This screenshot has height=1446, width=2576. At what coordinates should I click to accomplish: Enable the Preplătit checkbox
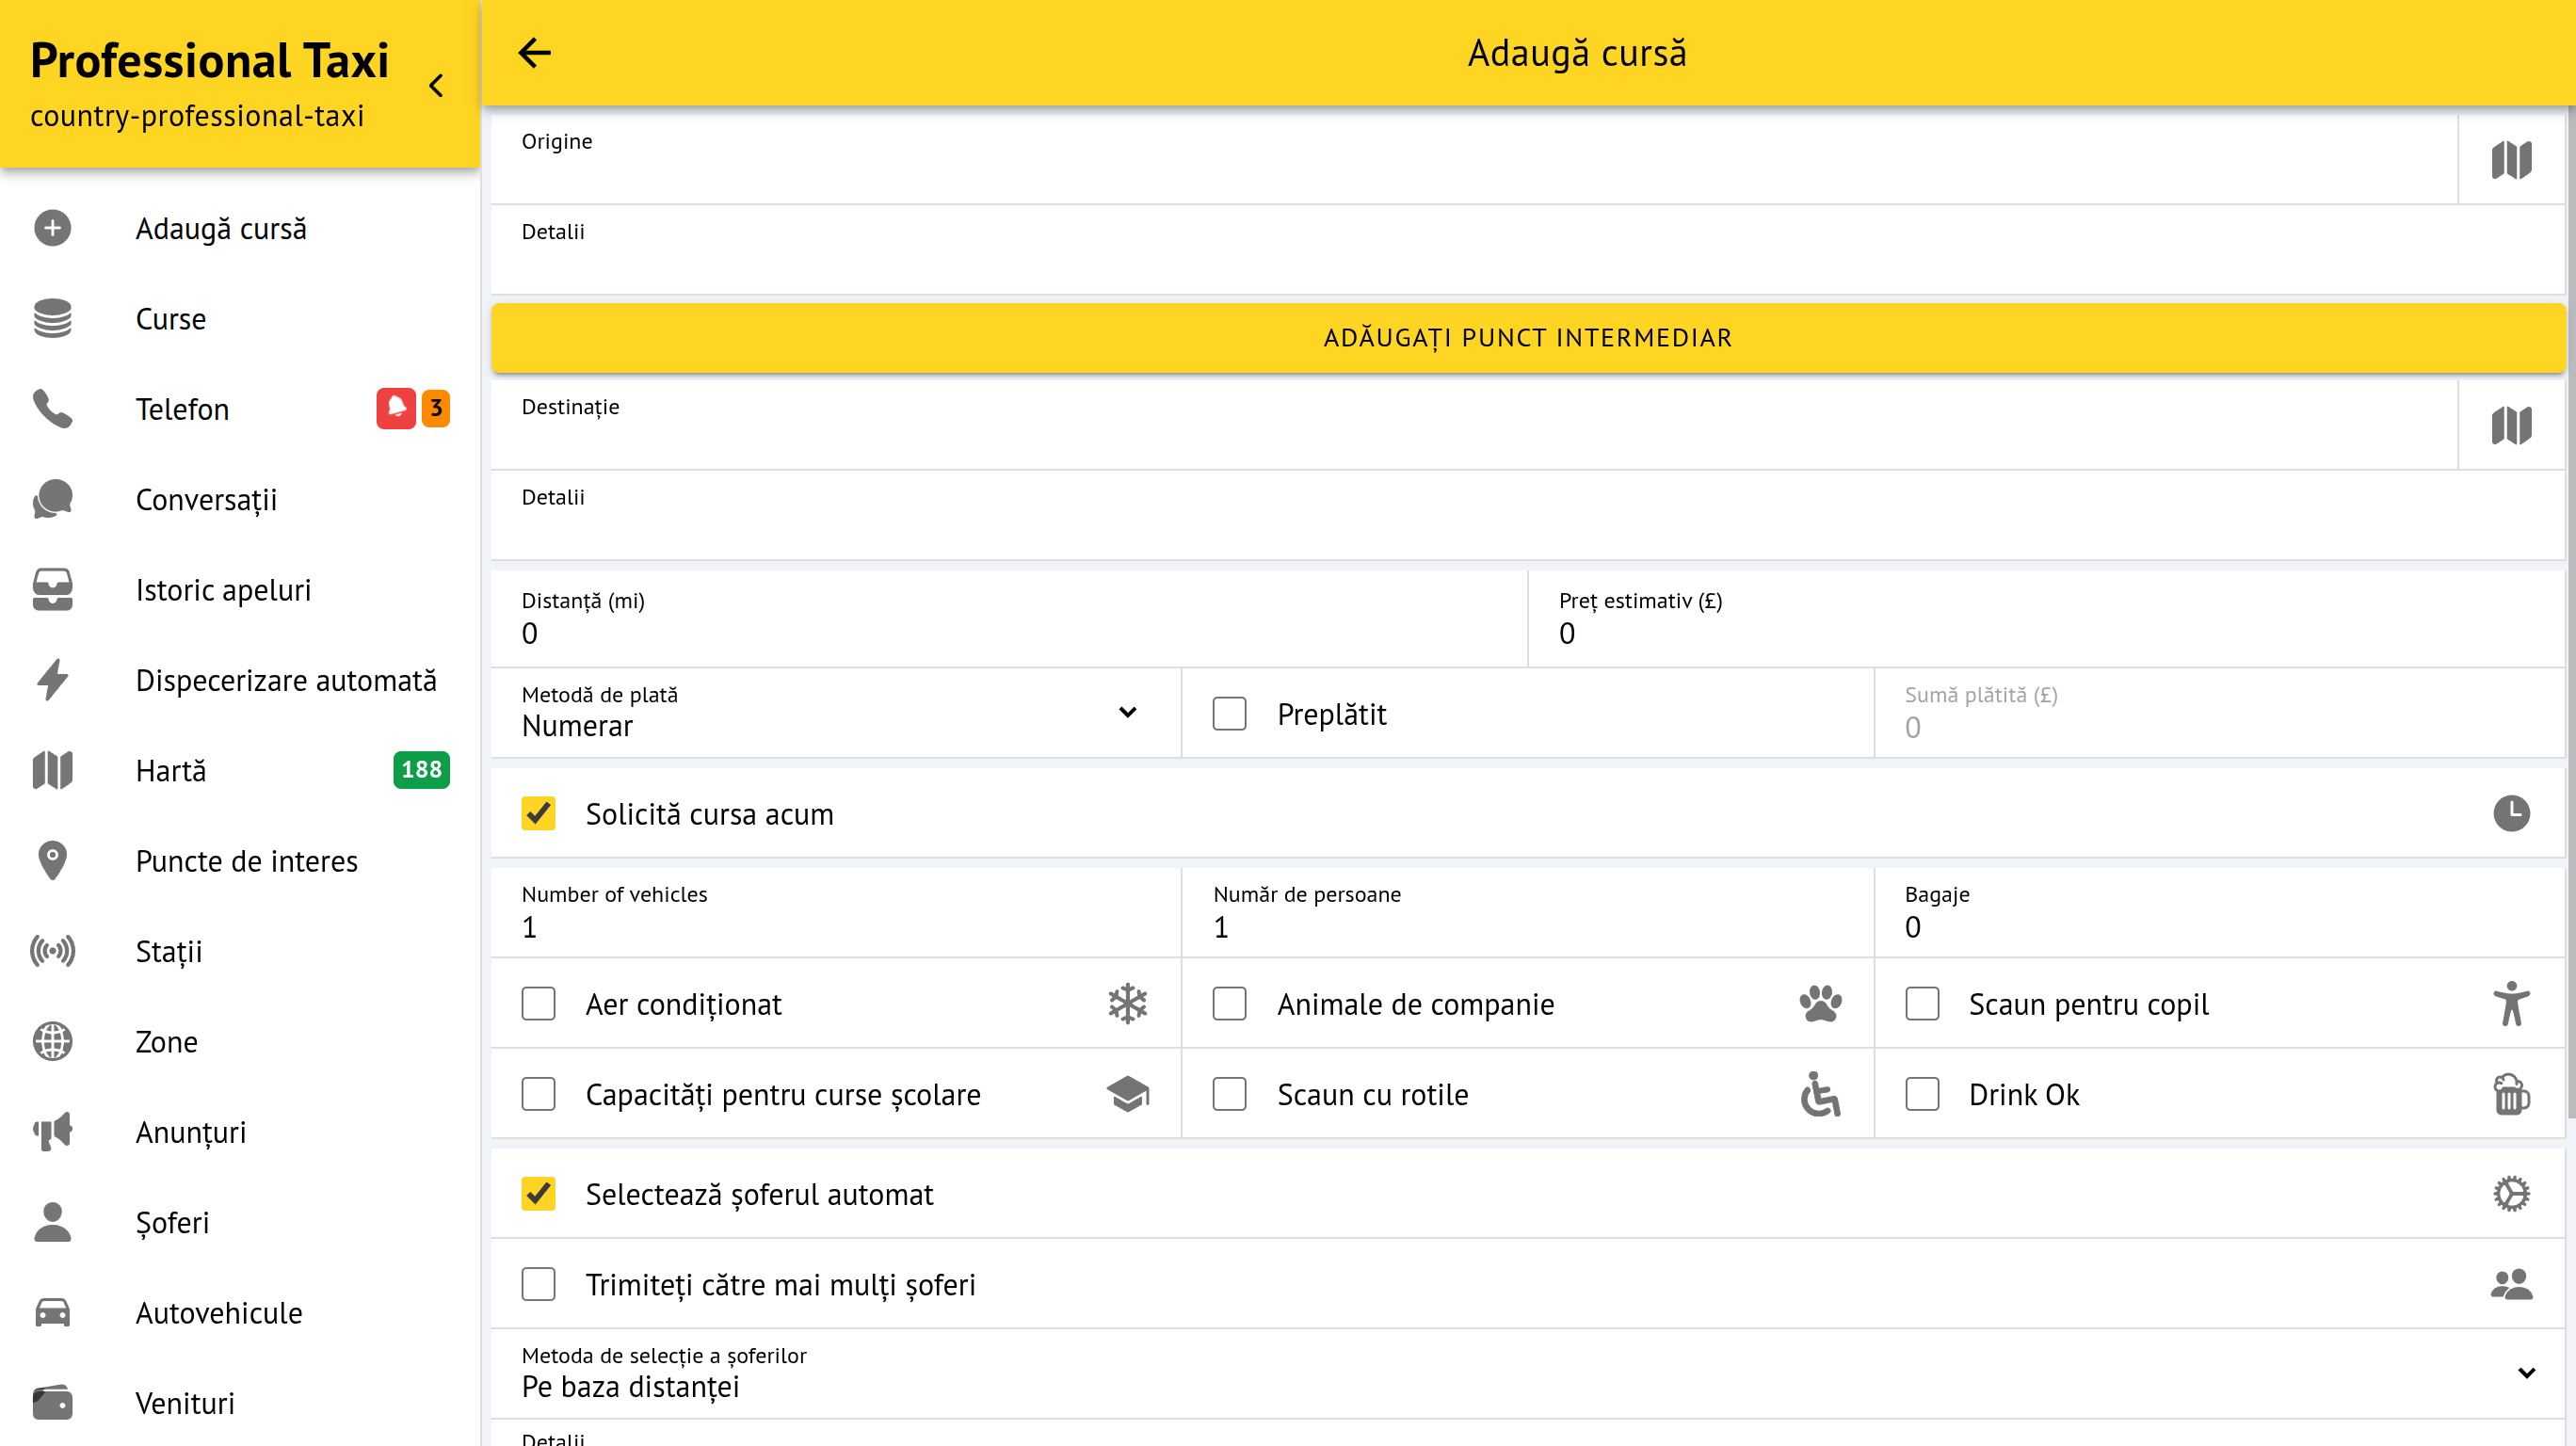pyautogui.click(x=1229, y=714)
